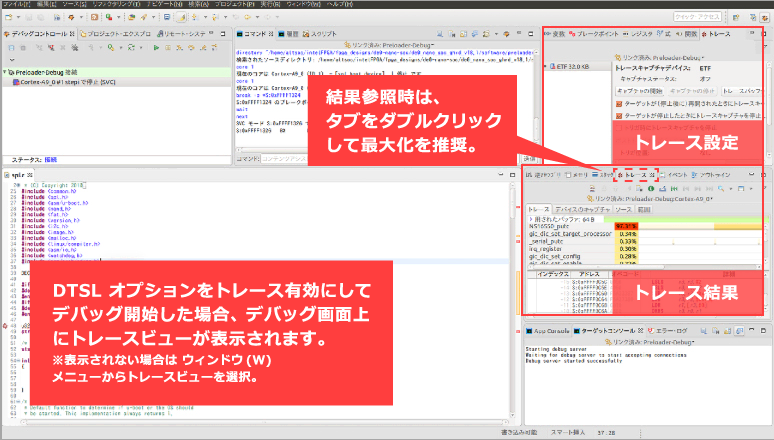Screen dimensions: 774x440
Task: Collapse the Preloader-Debug connection tree node
Action: 4,73
